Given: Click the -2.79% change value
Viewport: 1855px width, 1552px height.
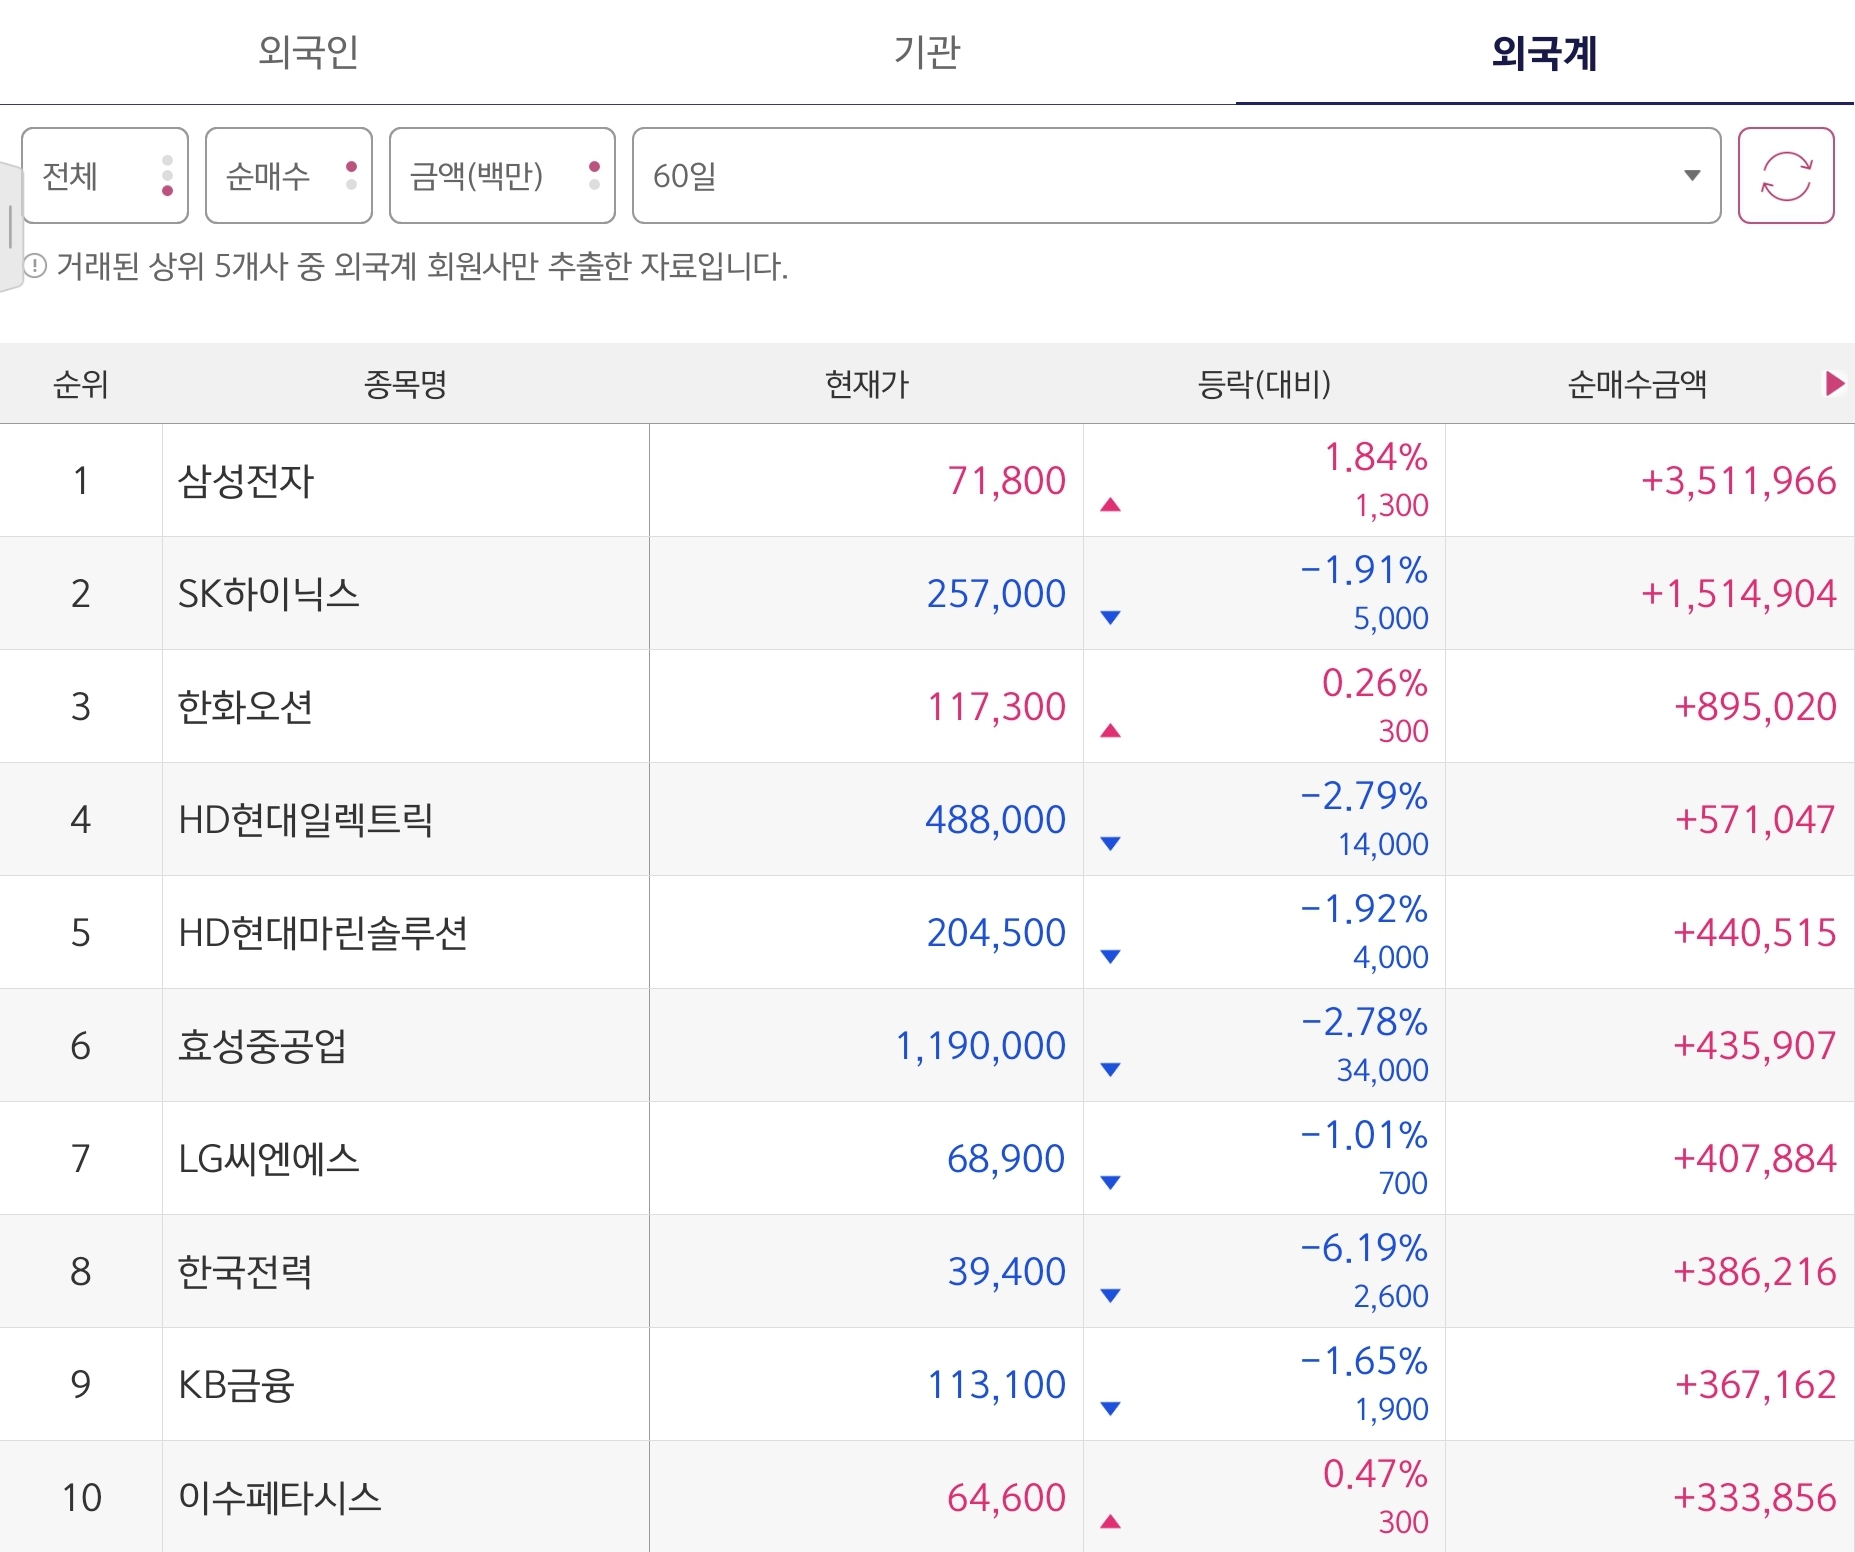Looking at the screenshot, I should pos(1364,796).
